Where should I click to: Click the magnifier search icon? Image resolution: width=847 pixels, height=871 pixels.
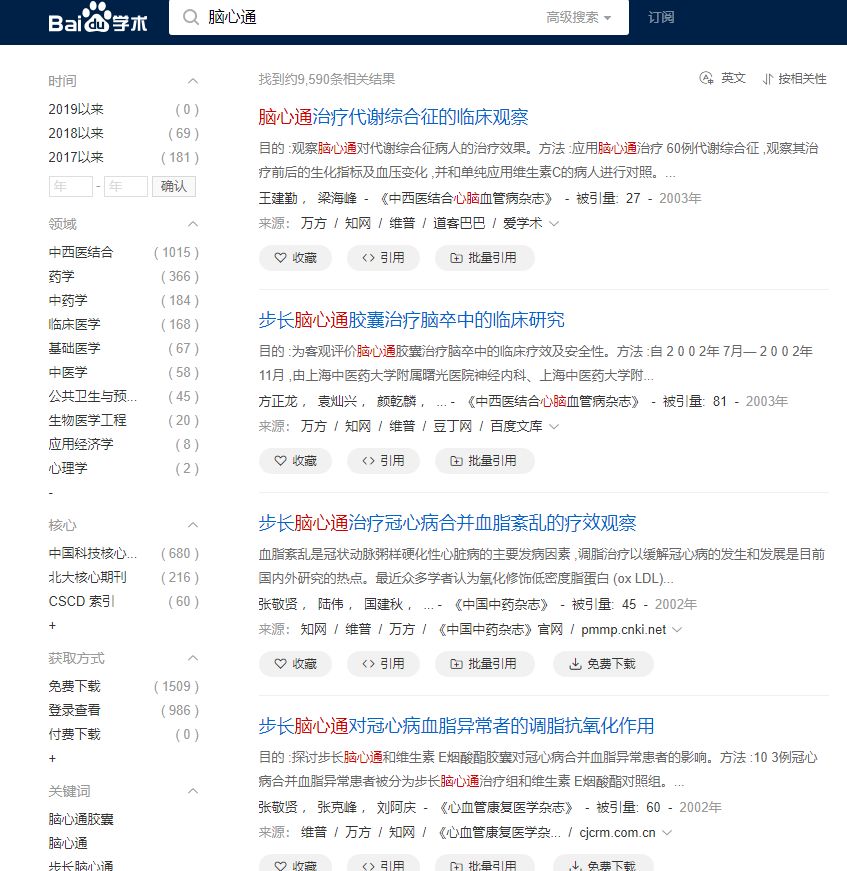(x=191, y=17)
